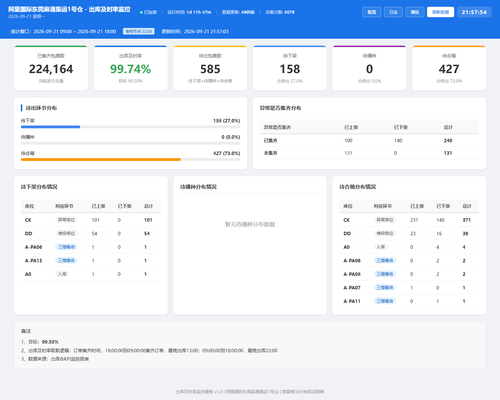Select the 158 待下架 card
The height and width of the screenshot is (400, 500).
click(290, 68)
